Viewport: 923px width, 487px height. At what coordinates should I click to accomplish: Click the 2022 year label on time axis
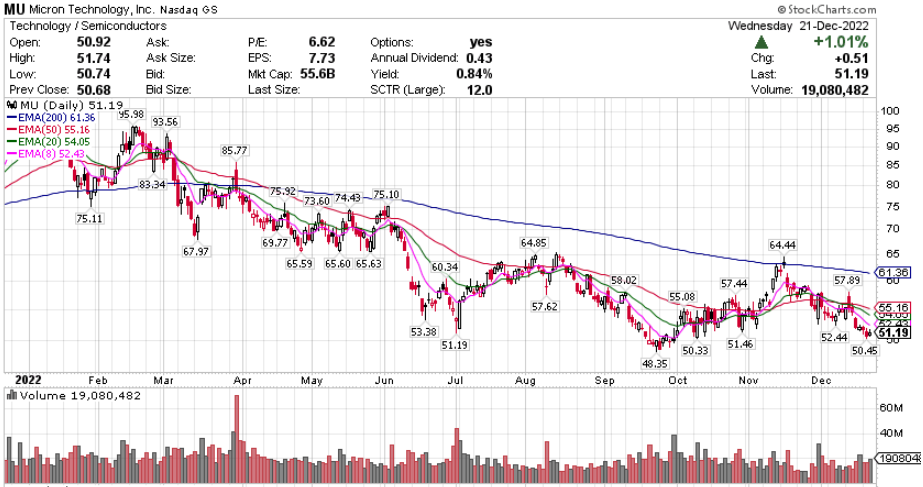coord(28,380)
